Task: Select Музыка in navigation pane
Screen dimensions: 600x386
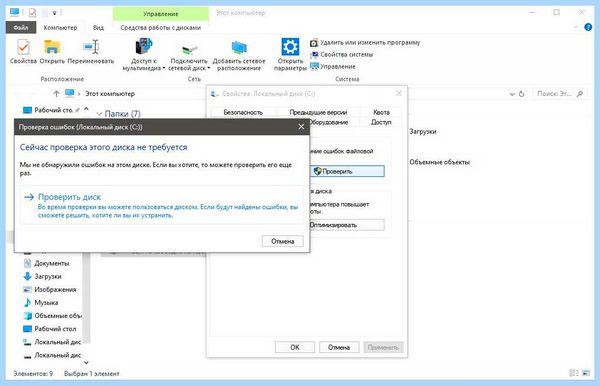Action: coord(41,303)
